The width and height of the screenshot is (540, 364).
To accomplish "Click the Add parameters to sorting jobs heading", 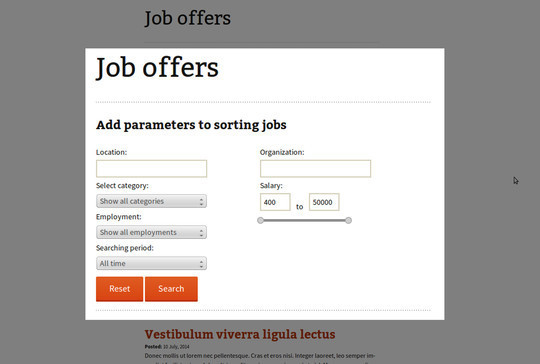I will coord(191,125).
